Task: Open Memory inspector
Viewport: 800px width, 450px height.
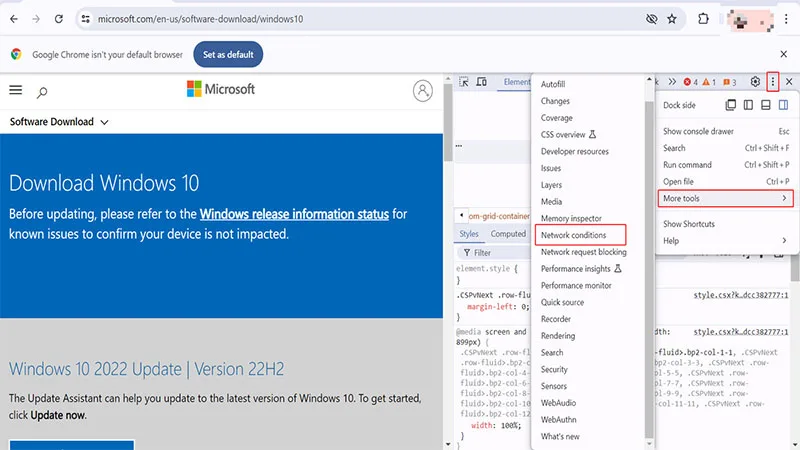Action: [x=571, y=218]
